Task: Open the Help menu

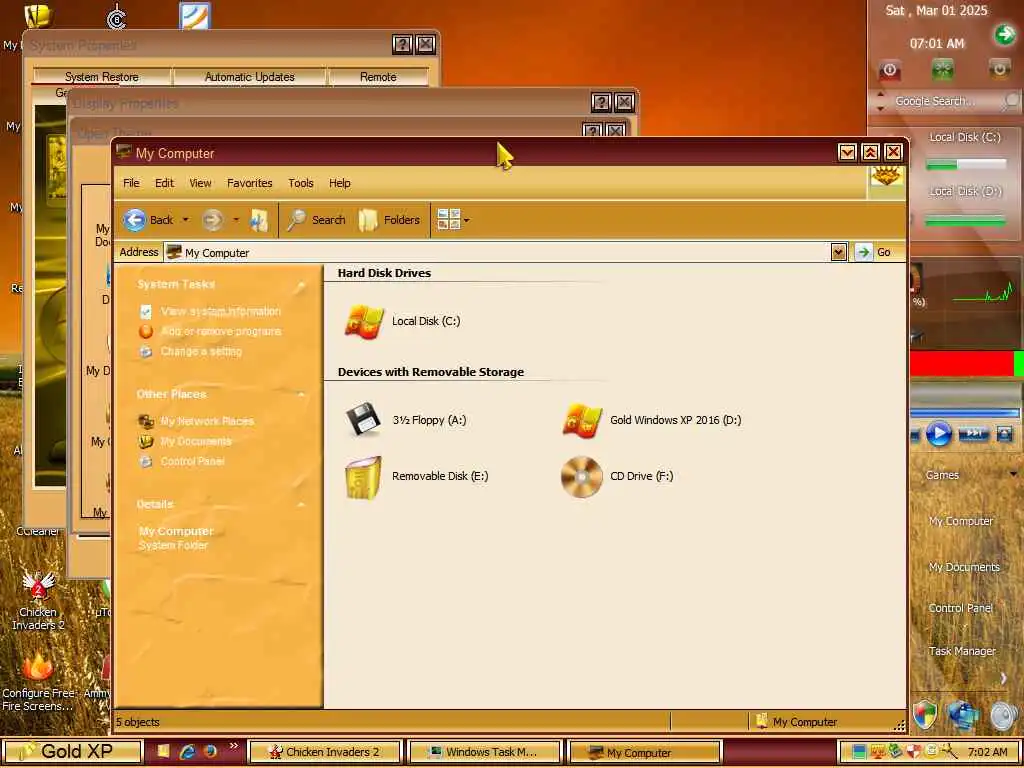Action: click(x=339, y=183)
